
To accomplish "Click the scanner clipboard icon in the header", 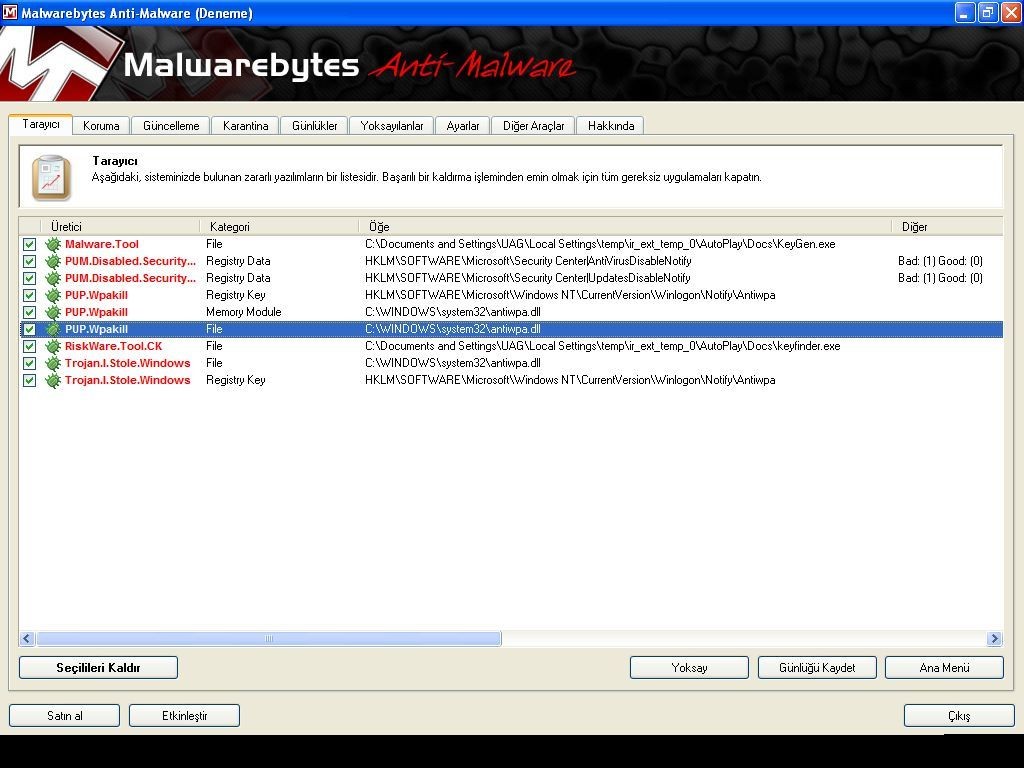I will (x=52, y=178).
